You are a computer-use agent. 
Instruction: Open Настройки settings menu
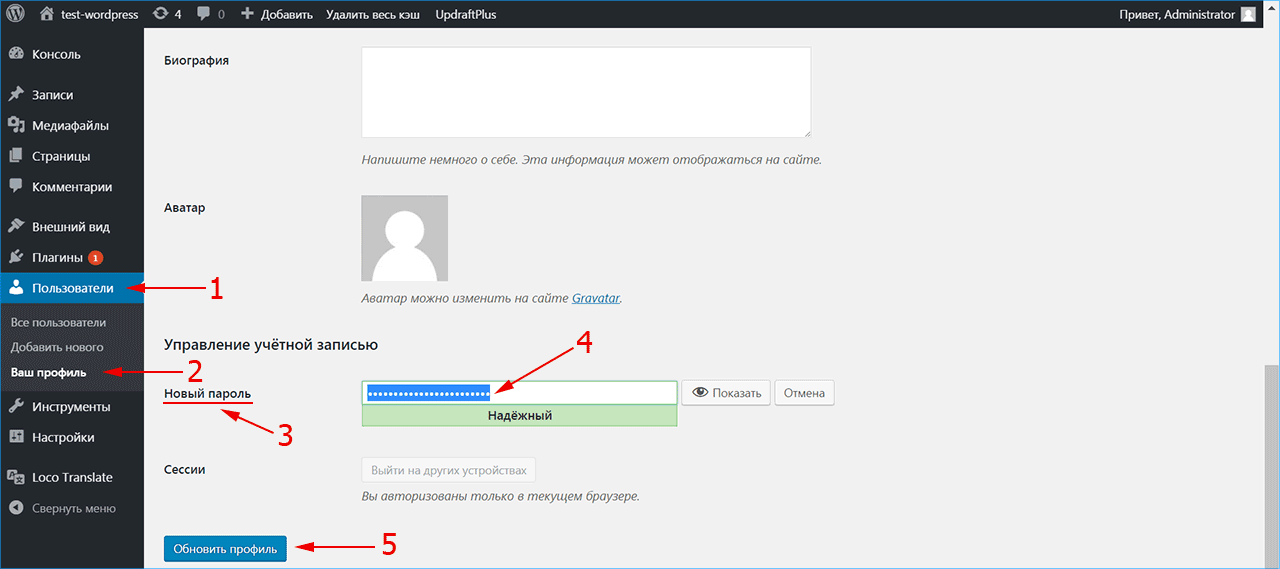click(x=63, y=437)
